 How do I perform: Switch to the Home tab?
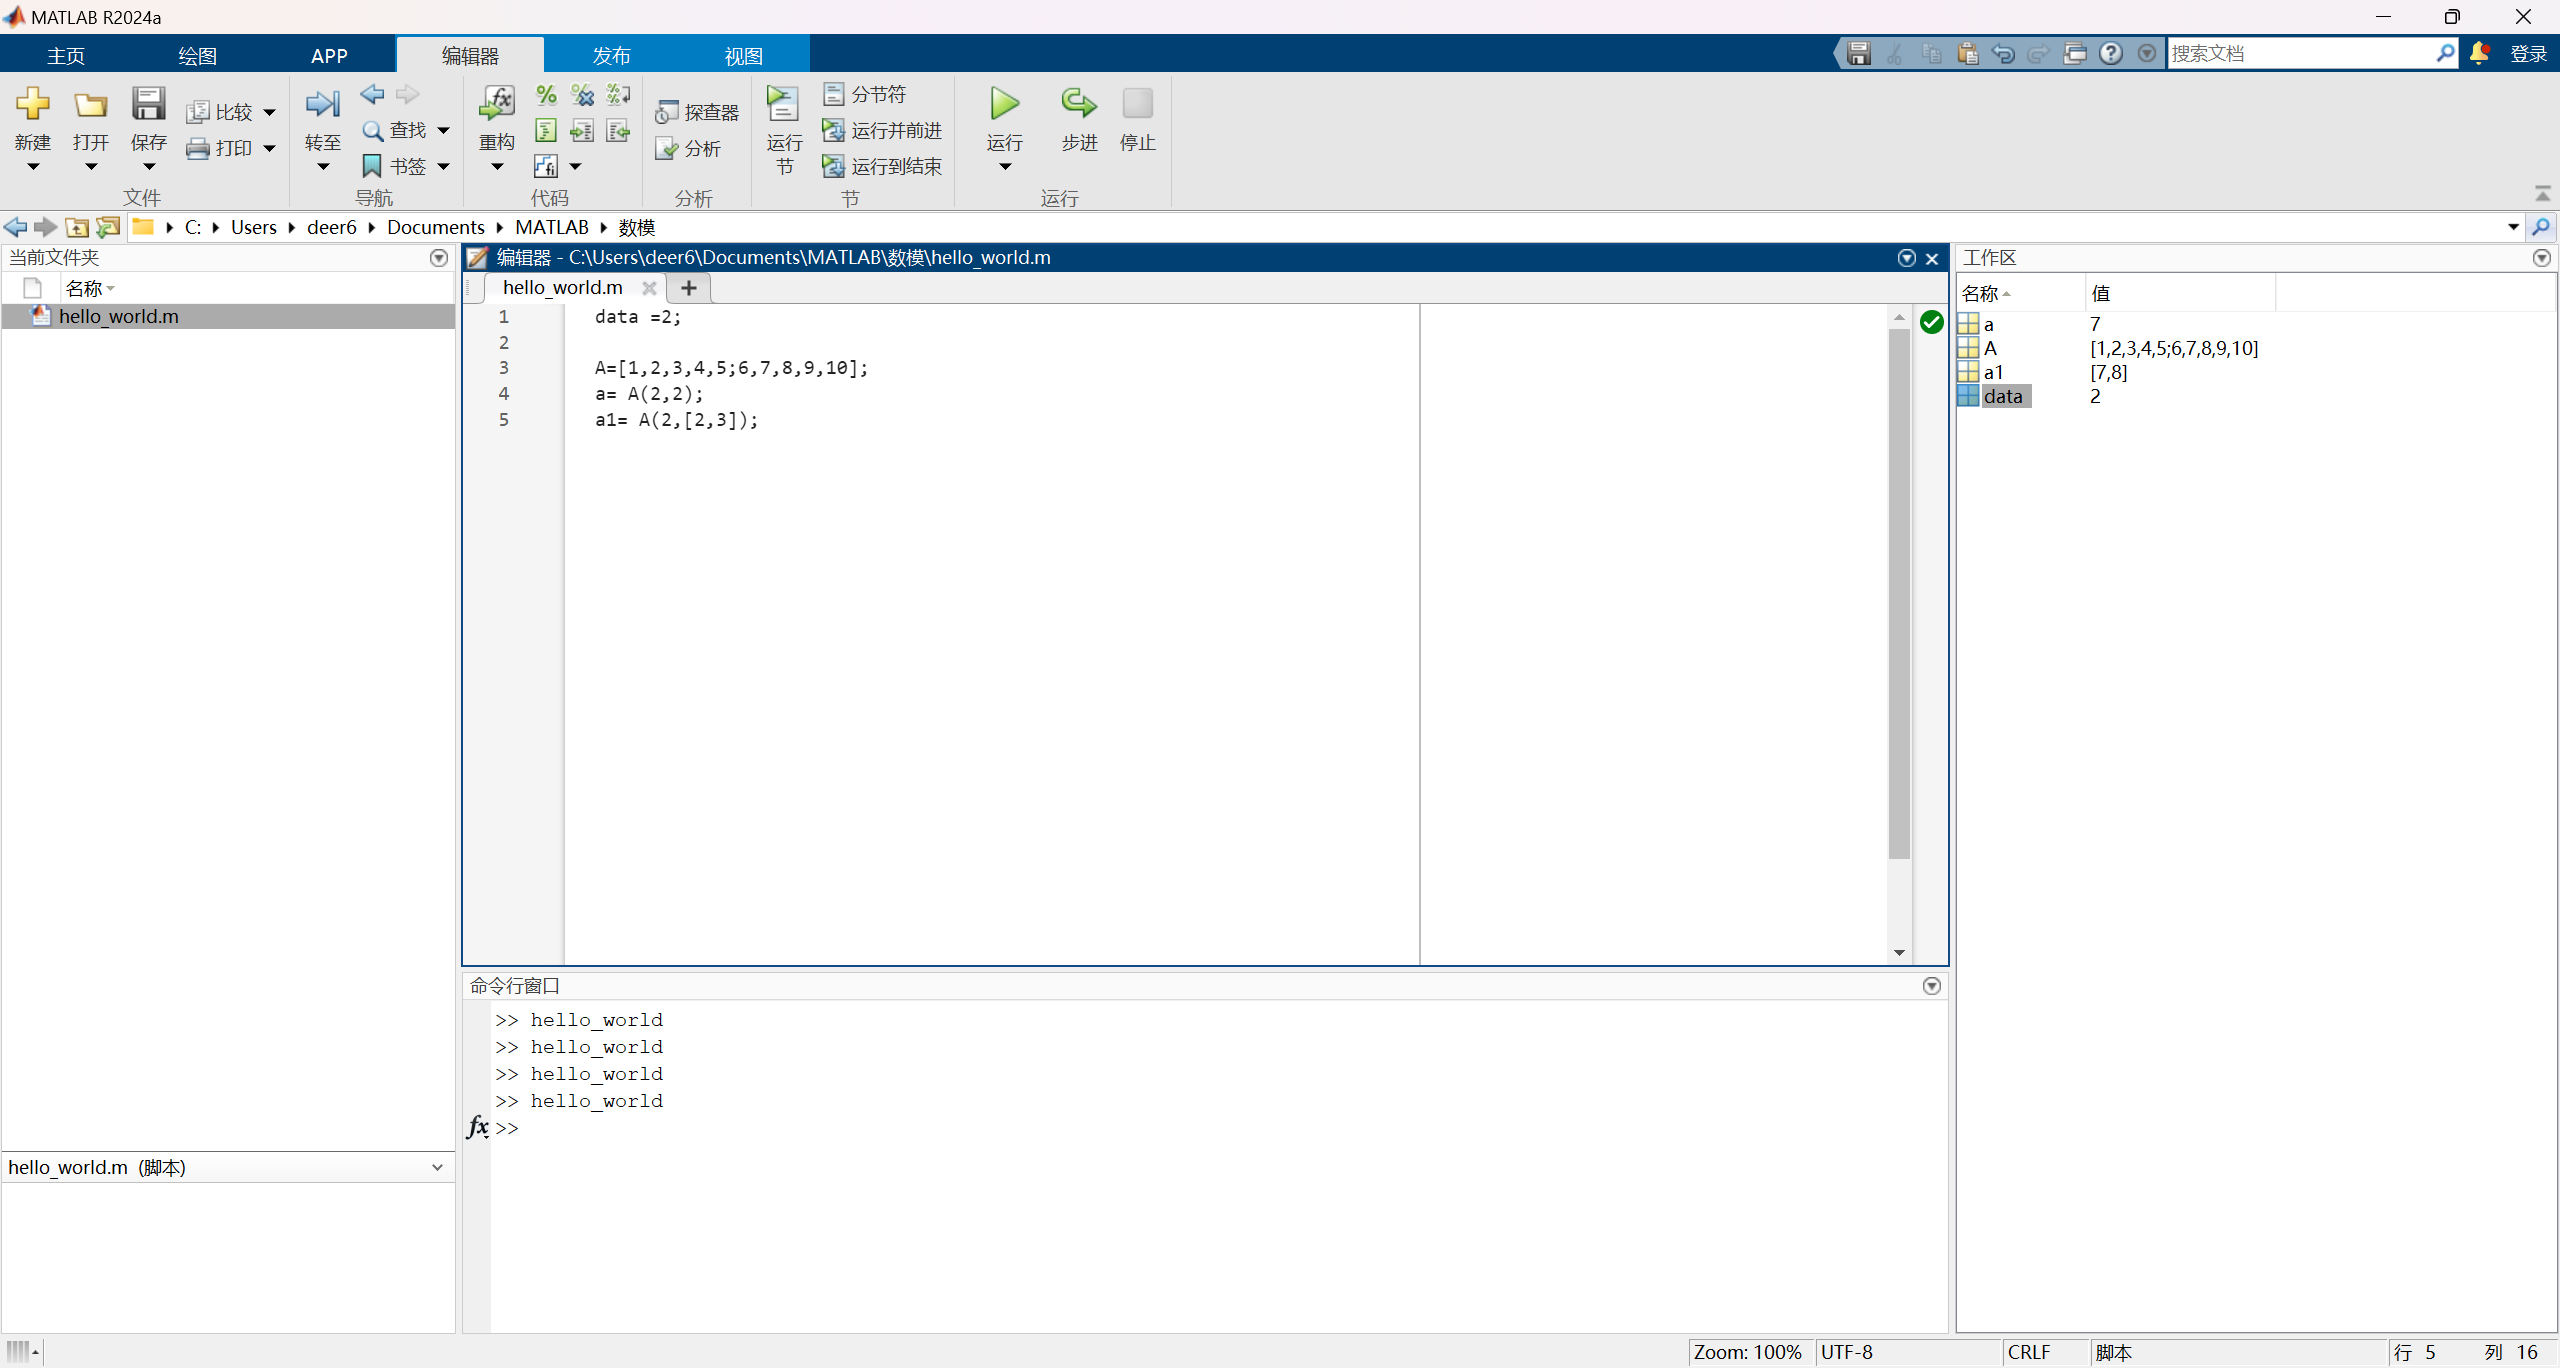(66, 55)
